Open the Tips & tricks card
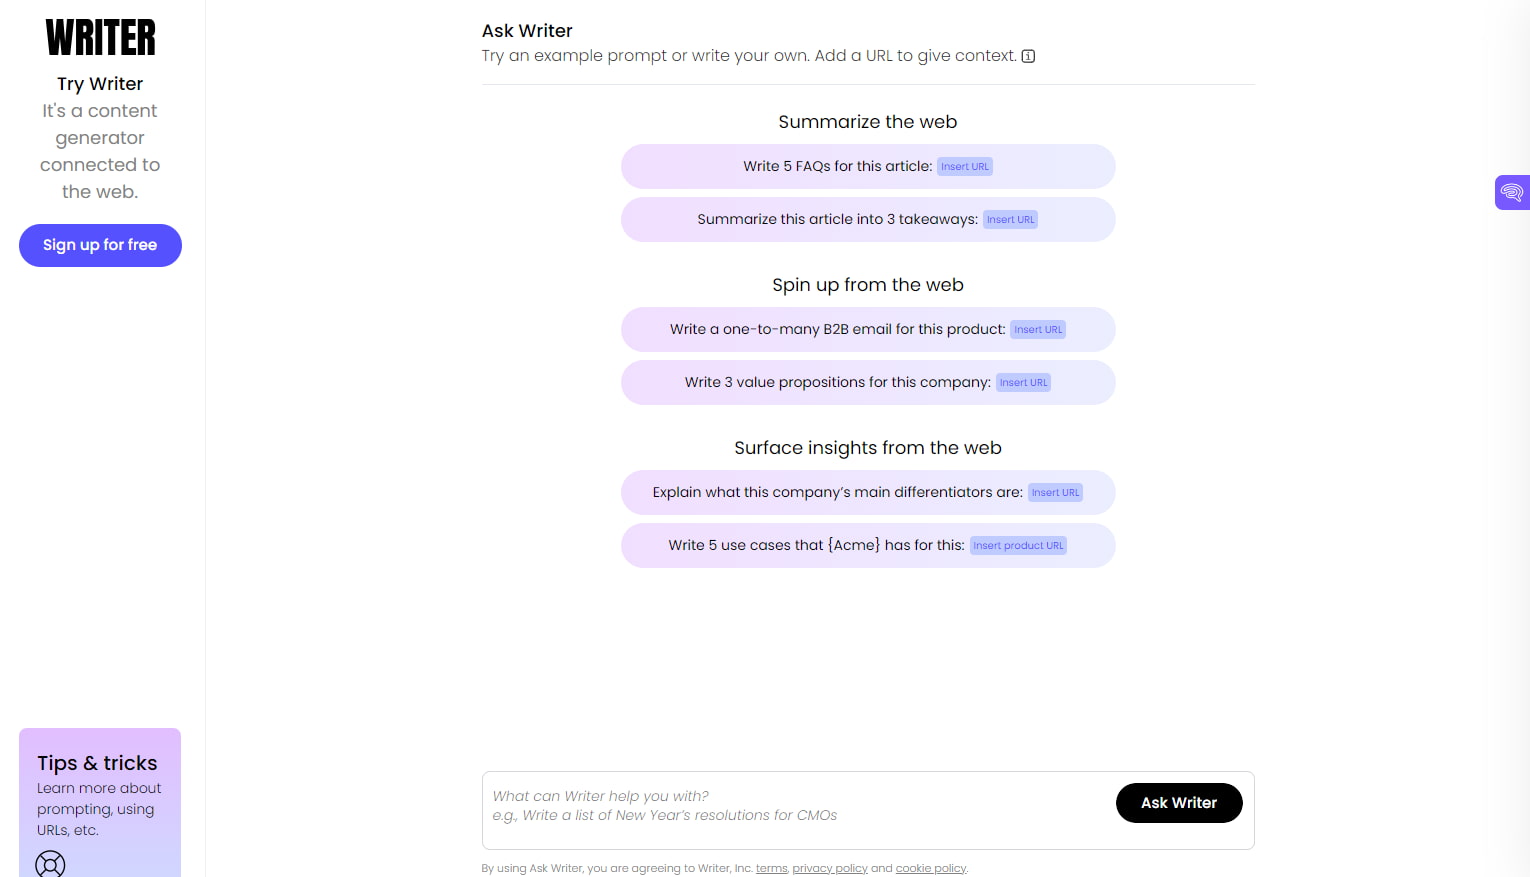1530x877 pixels. pos(98,763)
